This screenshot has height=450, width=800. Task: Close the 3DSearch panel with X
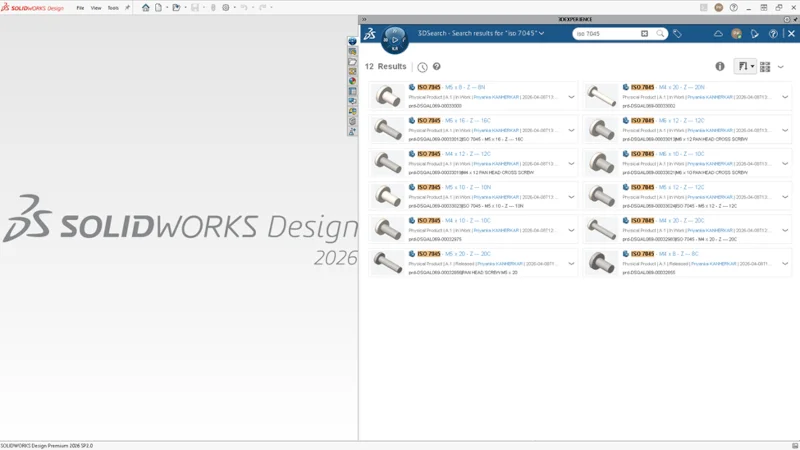coord(791,34)
